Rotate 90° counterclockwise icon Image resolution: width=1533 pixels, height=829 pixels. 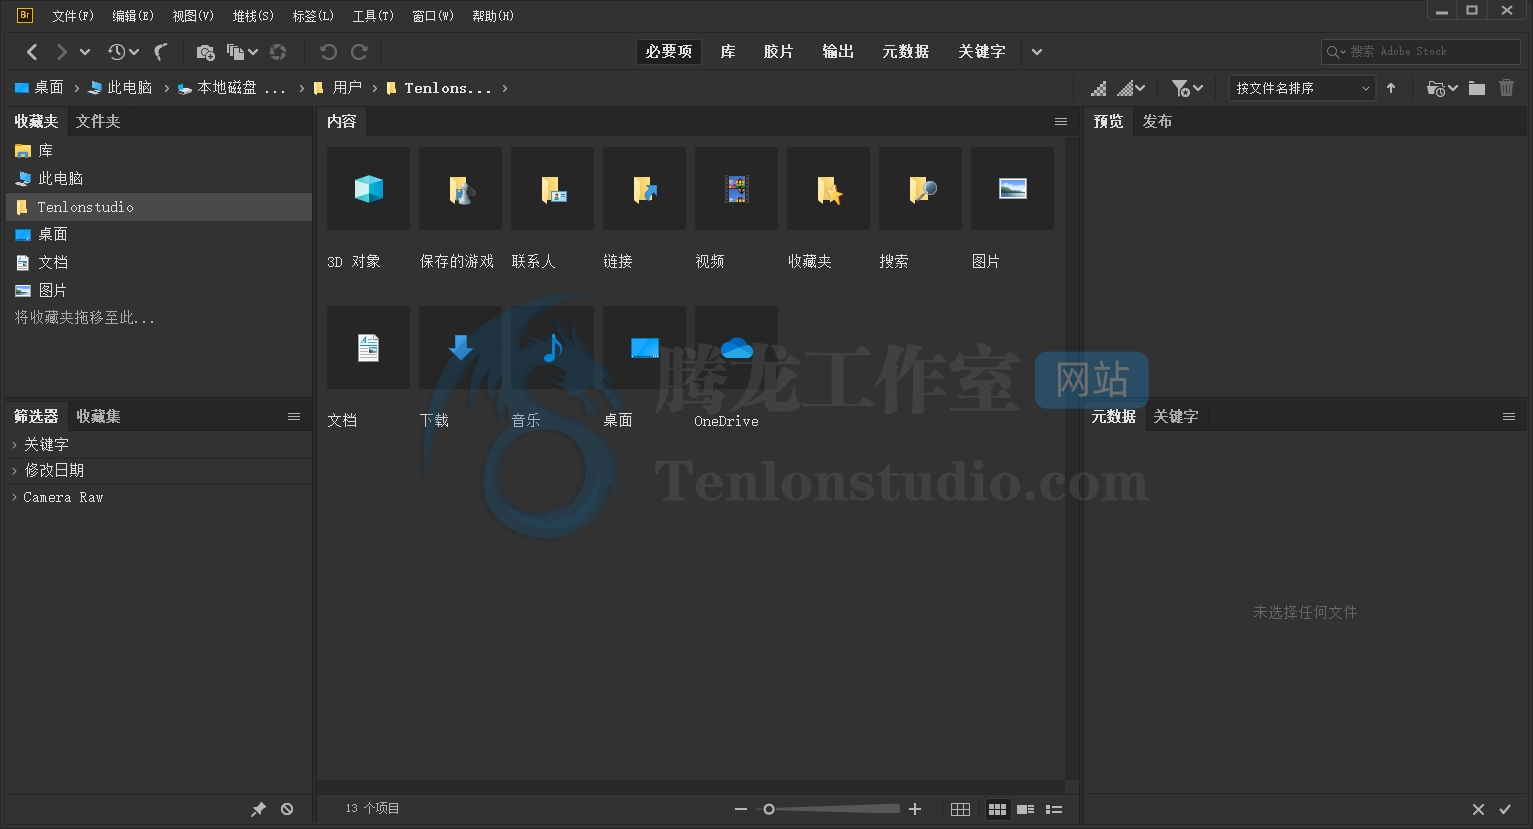pyautogui.click(x=328, y=52)
